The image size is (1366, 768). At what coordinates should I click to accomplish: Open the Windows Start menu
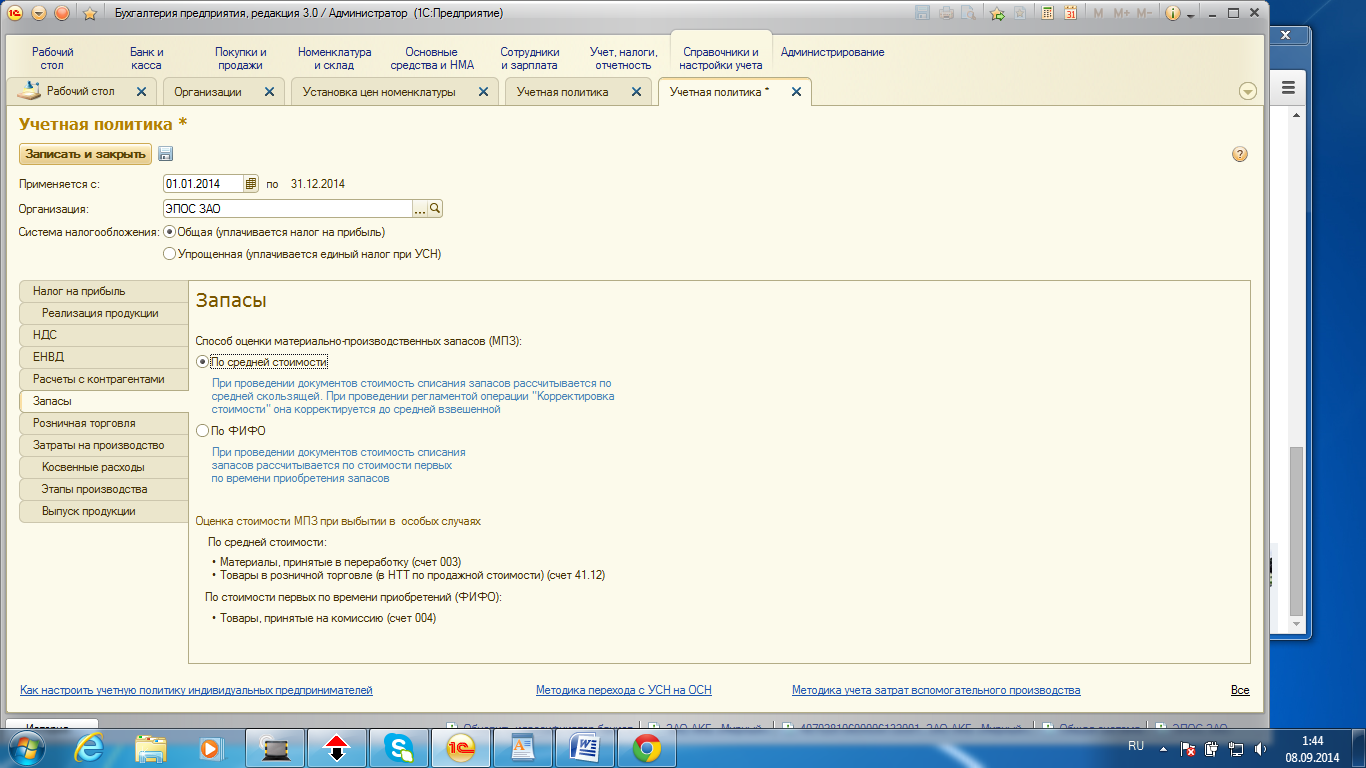click(x=26, y=747)
